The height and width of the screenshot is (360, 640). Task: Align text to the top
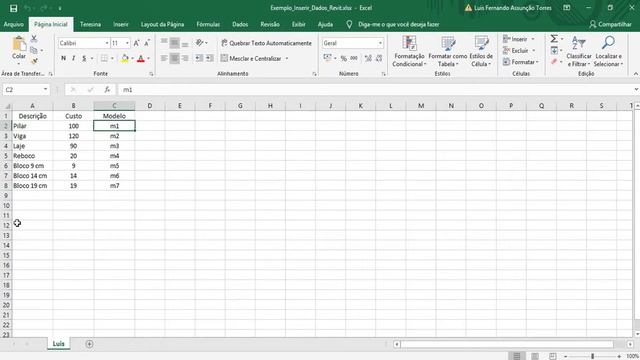[164, 43]
